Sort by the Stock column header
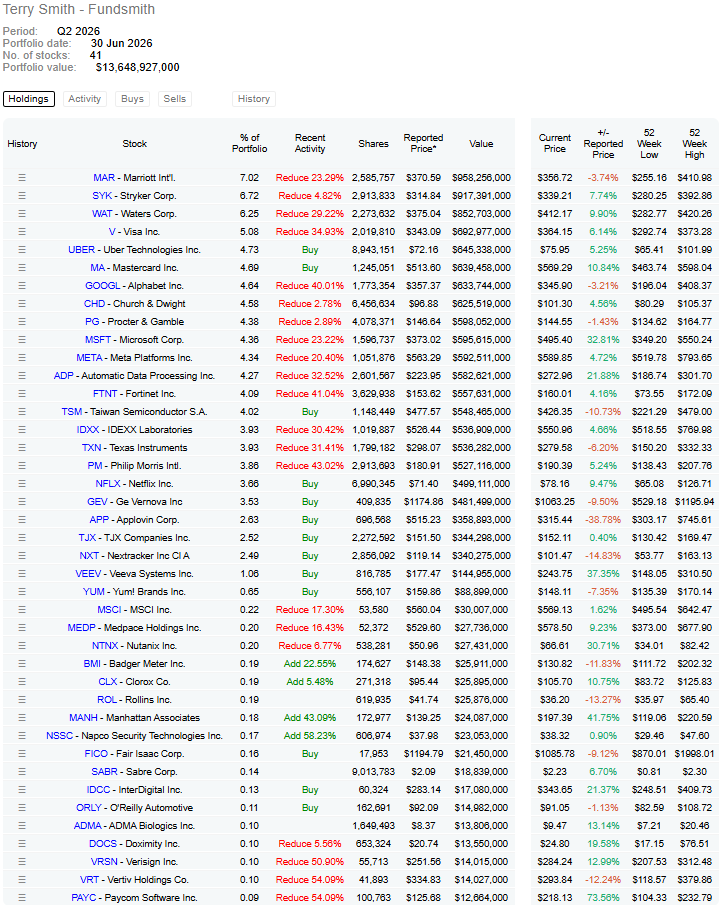The width and height of the screenshot is (725, 907). pos(134,143)
